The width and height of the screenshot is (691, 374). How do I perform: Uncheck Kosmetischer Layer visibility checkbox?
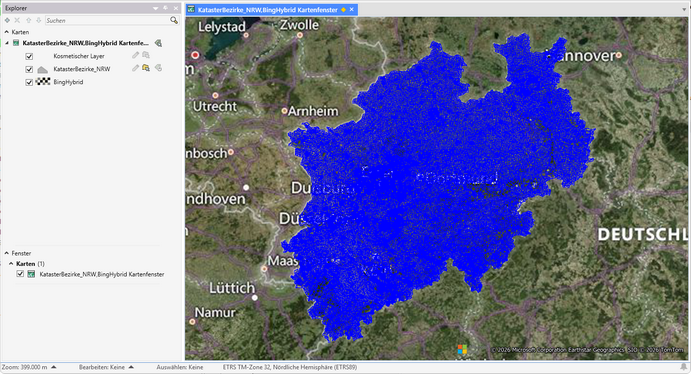(x=29, y=56)
